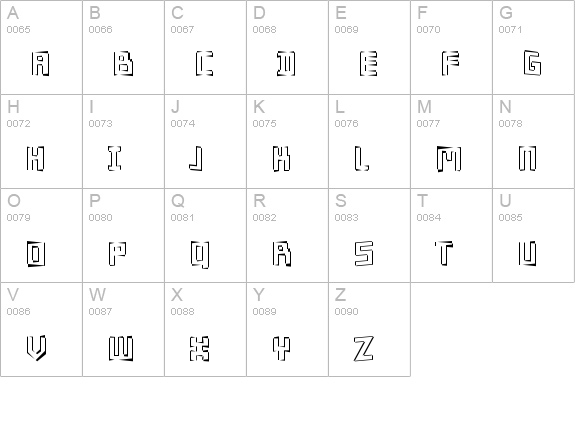
Task: Select the N glyph coded 0078
Action: pyautogui.click(x=533, y=141)
